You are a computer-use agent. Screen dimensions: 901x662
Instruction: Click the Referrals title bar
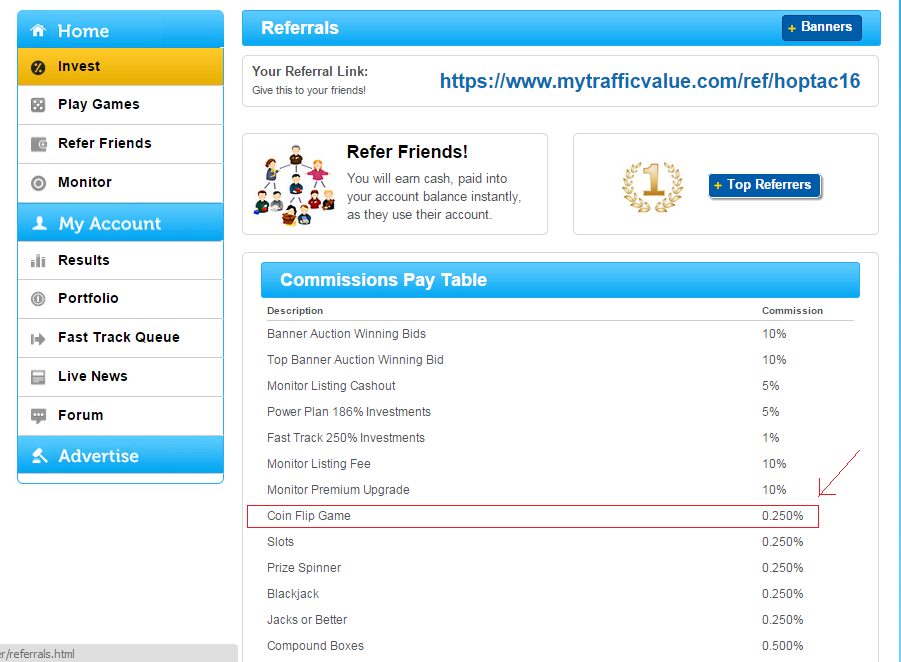(561, 28)
